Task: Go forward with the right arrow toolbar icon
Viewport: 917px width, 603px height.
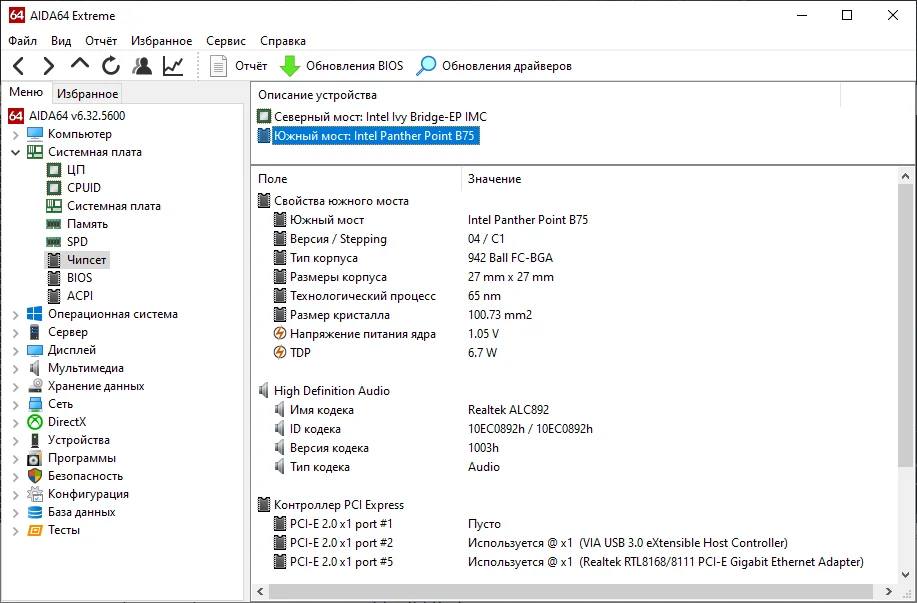Action: click(49, 66)
